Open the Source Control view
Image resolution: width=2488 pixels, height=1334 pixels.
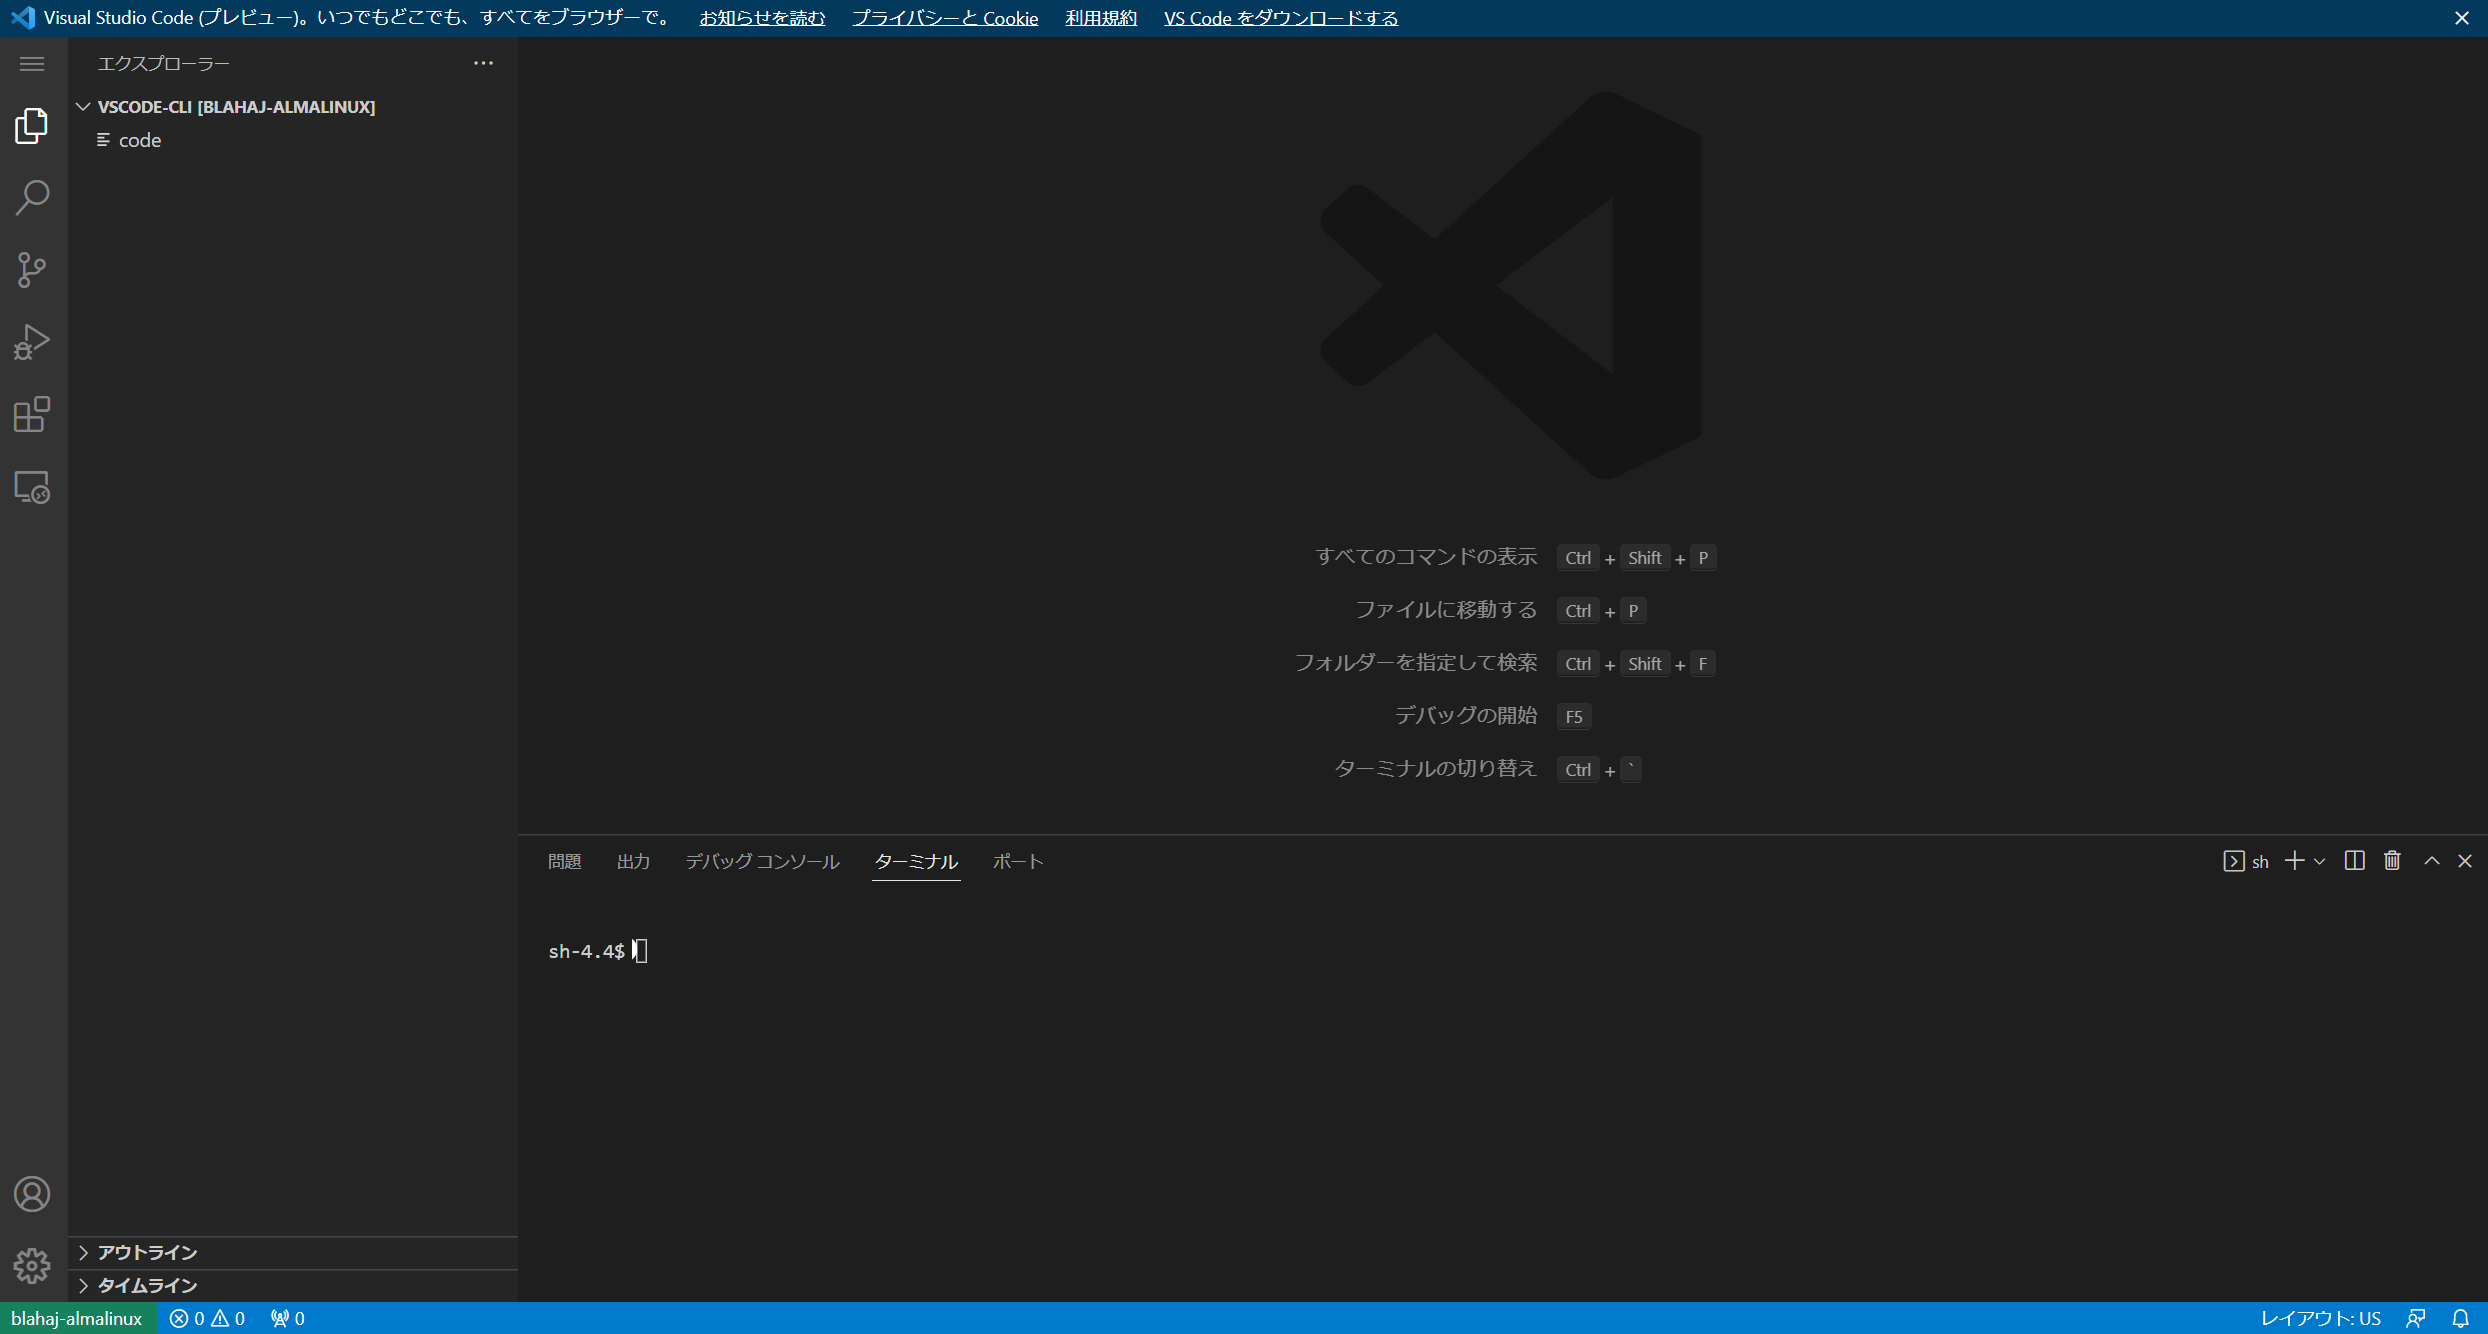point(32,270)
